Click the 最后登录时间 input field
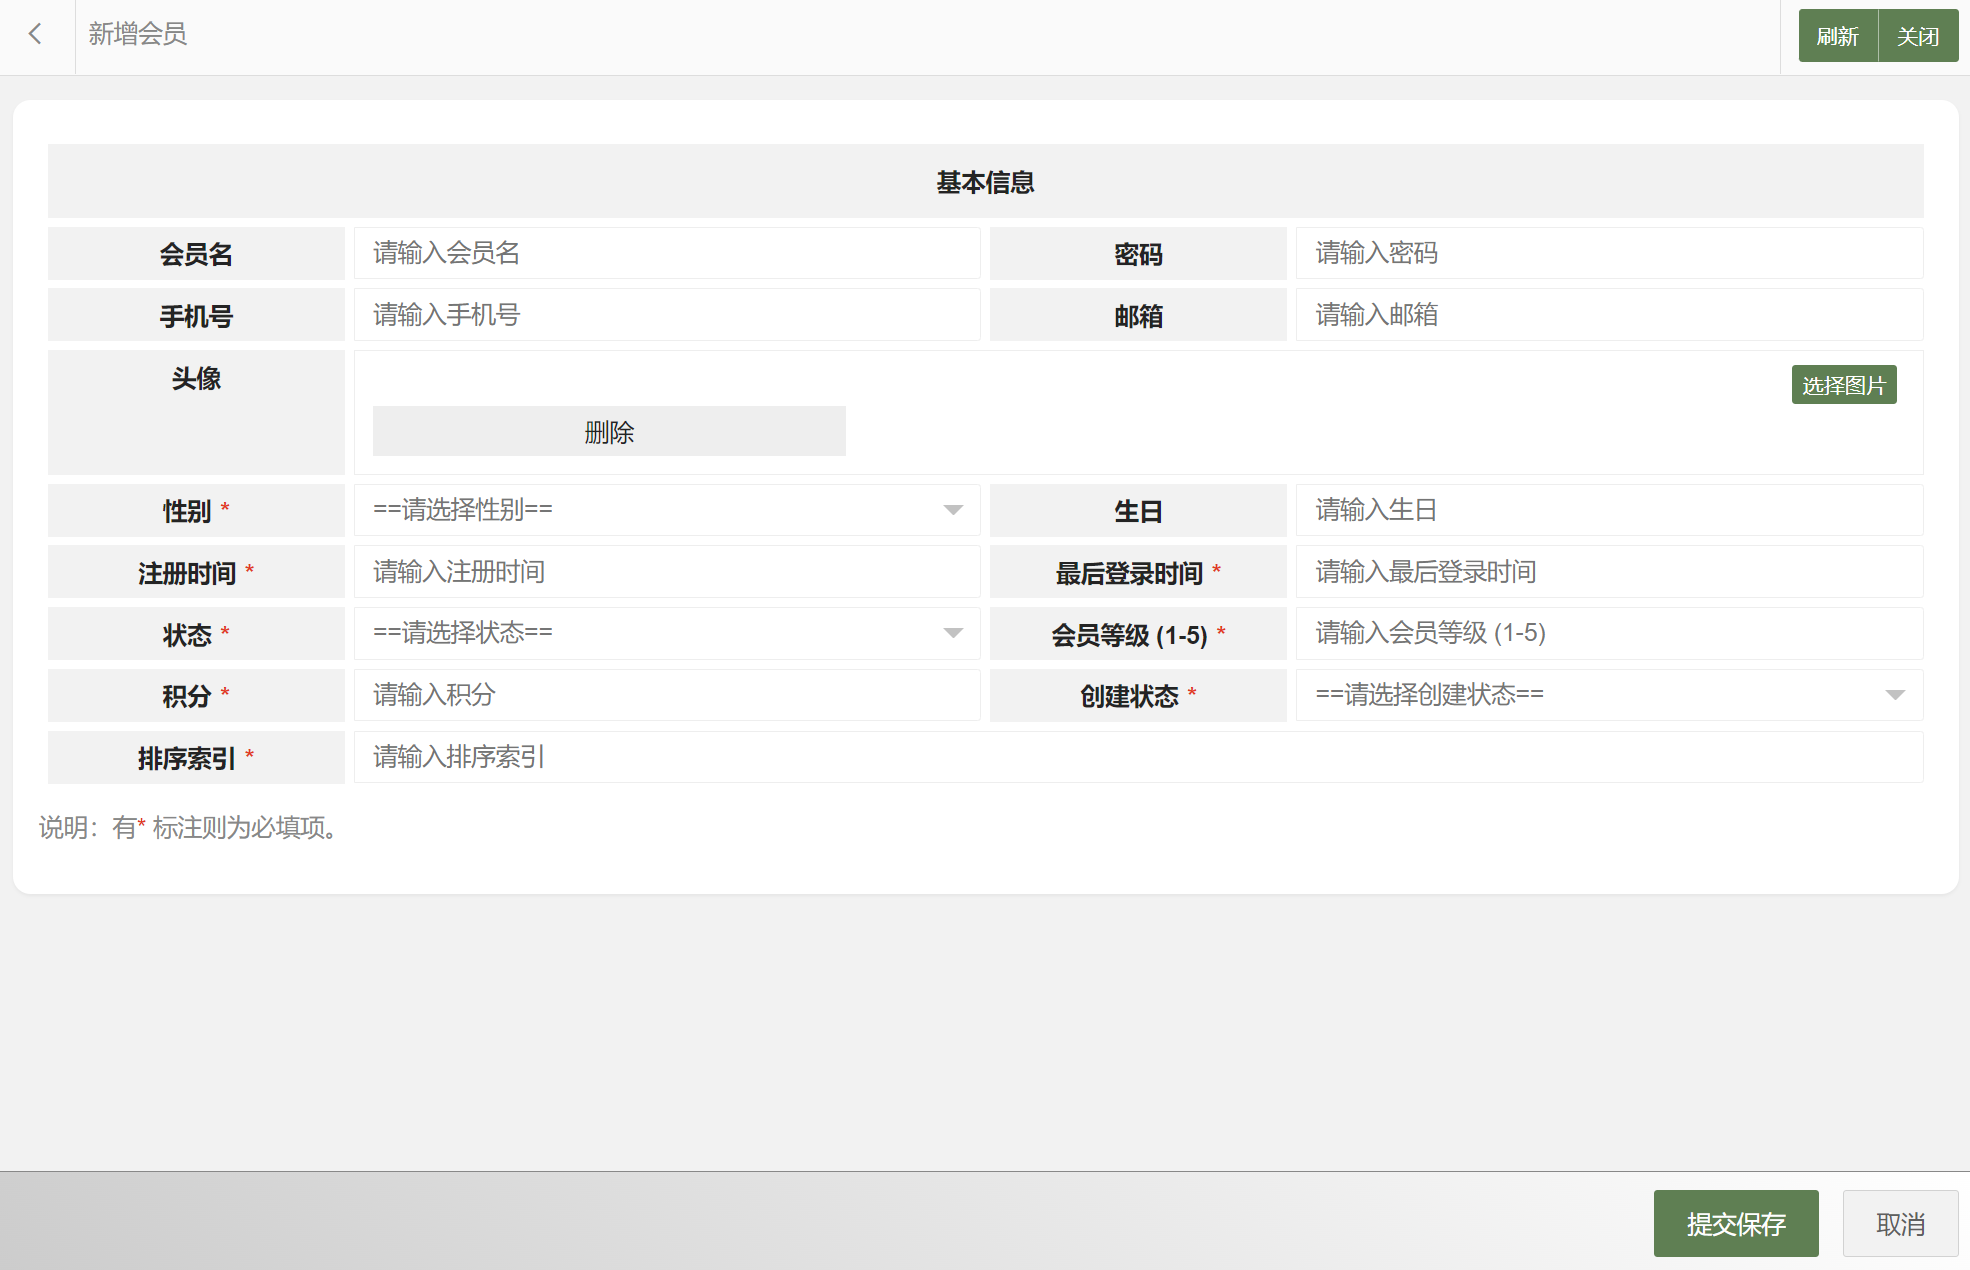1970x1270 pixels. (x=1608, y=572)
